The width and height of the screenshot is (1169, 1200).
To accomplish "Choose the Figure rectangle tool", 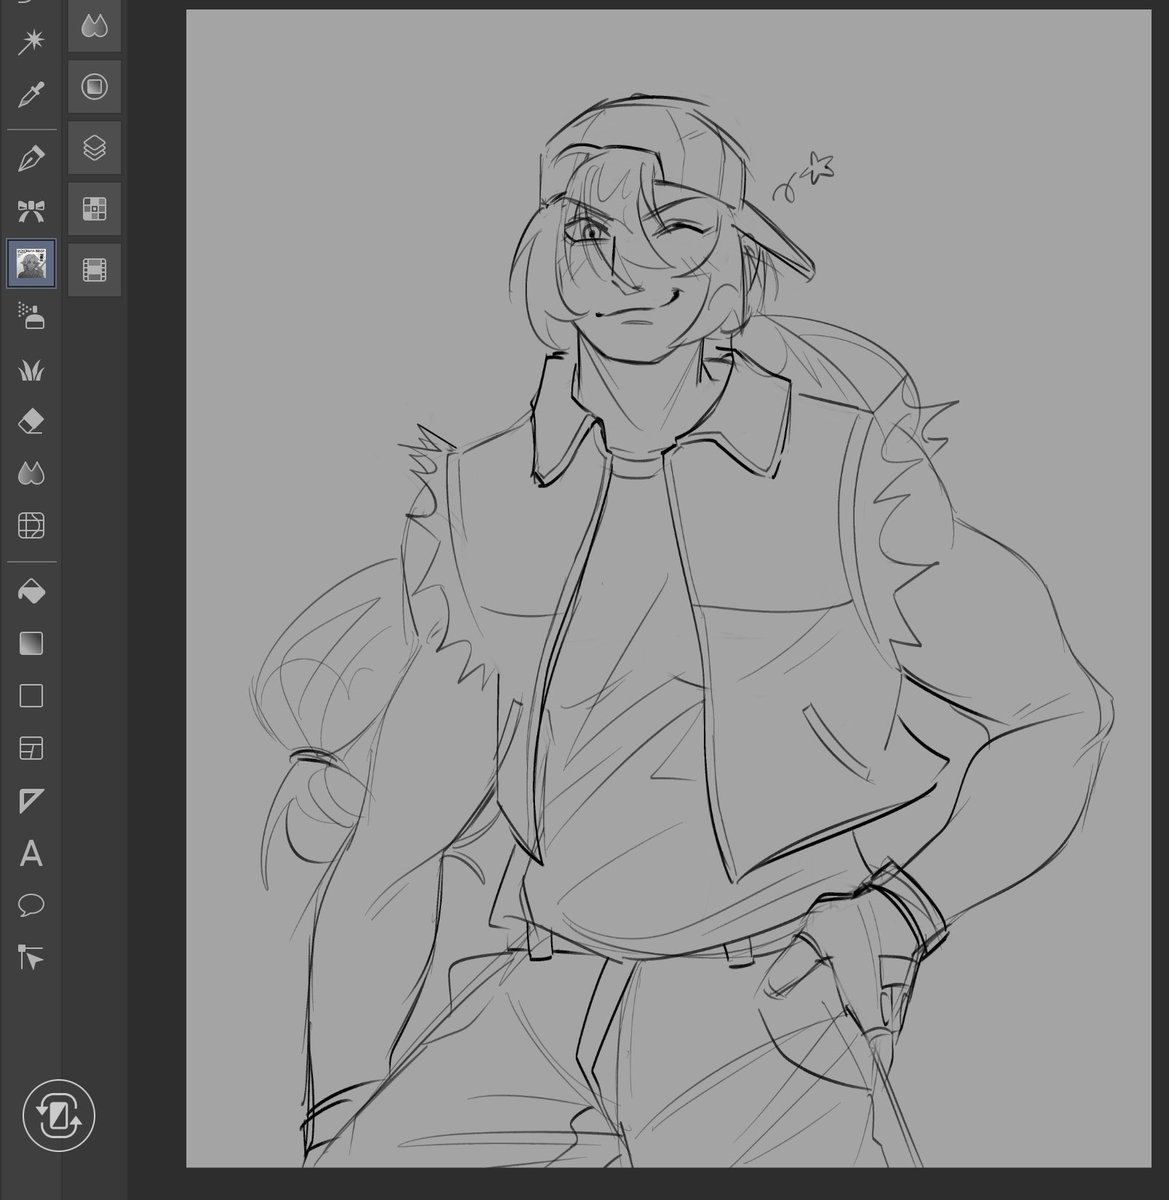I will (x=31, y=695).
